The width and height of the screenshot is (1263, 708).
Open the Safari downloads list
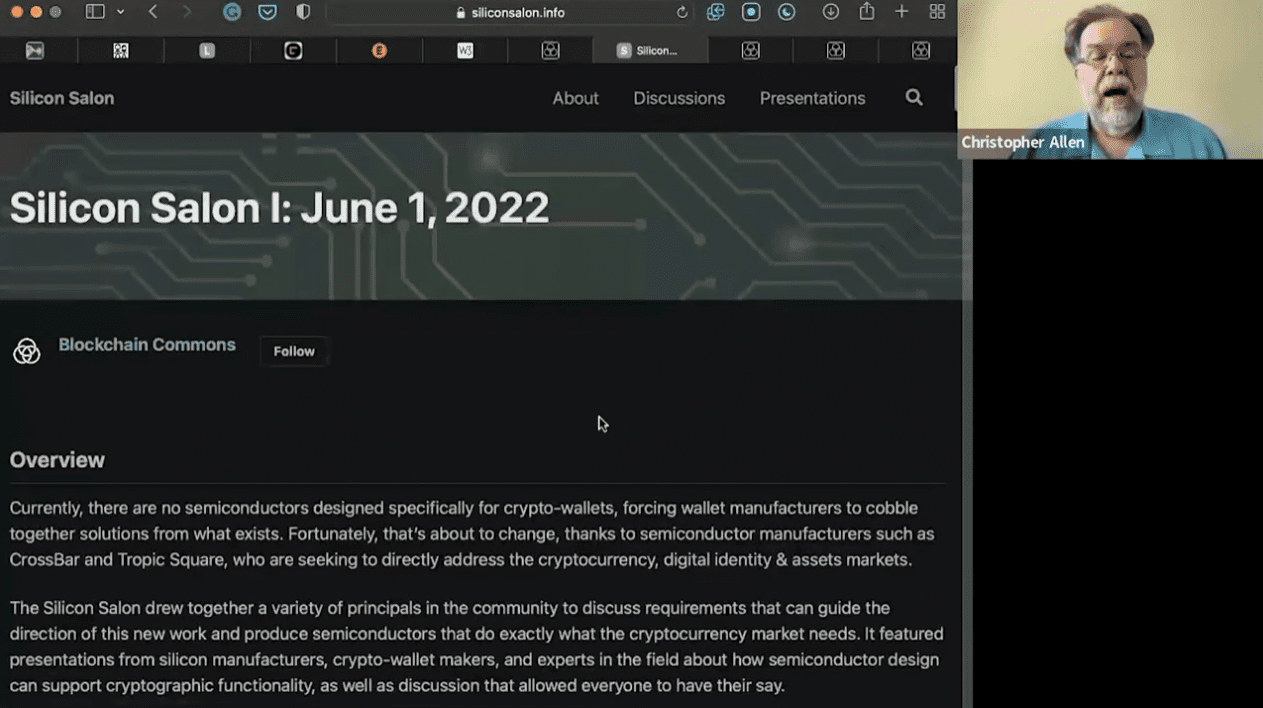click(x=830, y=12)
